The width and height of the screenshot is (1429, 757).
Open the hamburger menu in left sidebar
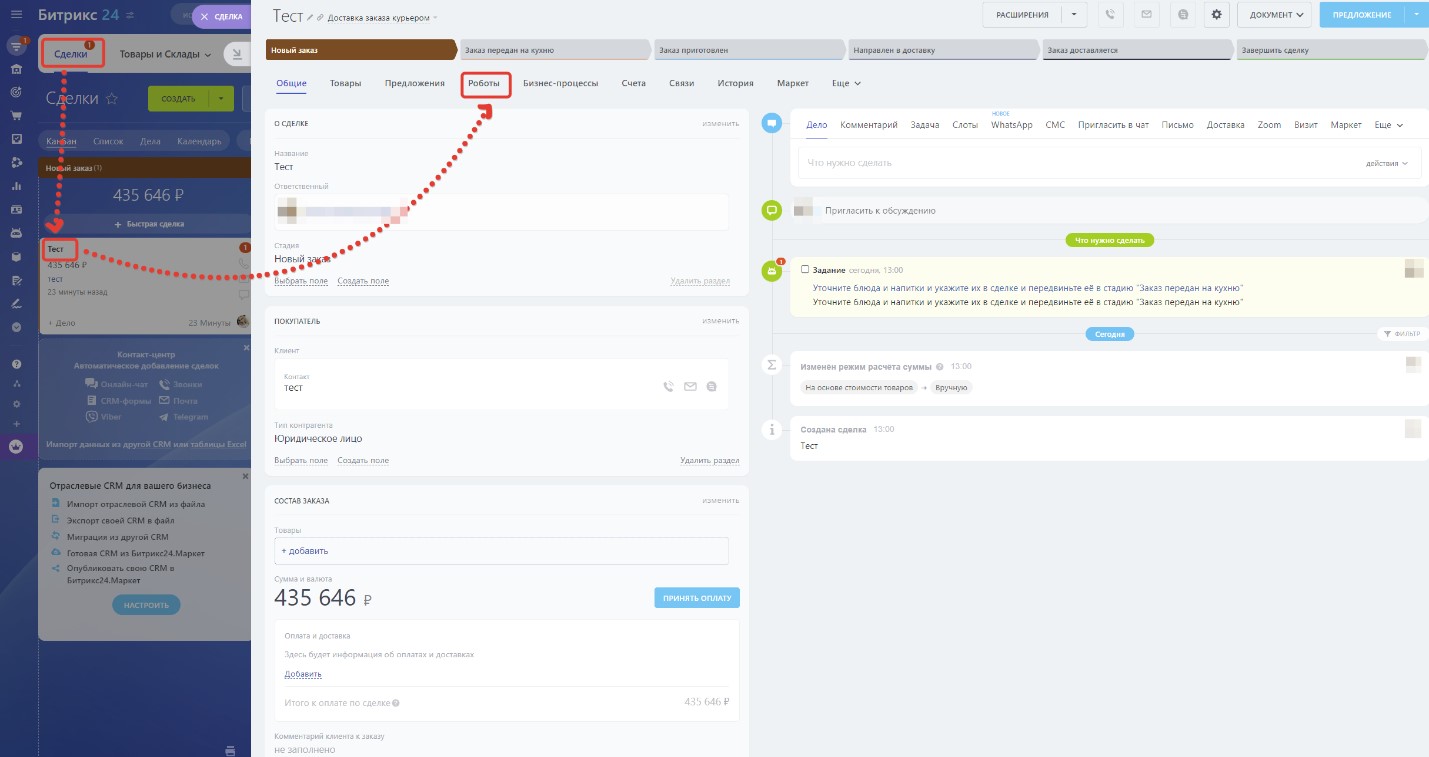pyautogui.click(x=16, y=14)
